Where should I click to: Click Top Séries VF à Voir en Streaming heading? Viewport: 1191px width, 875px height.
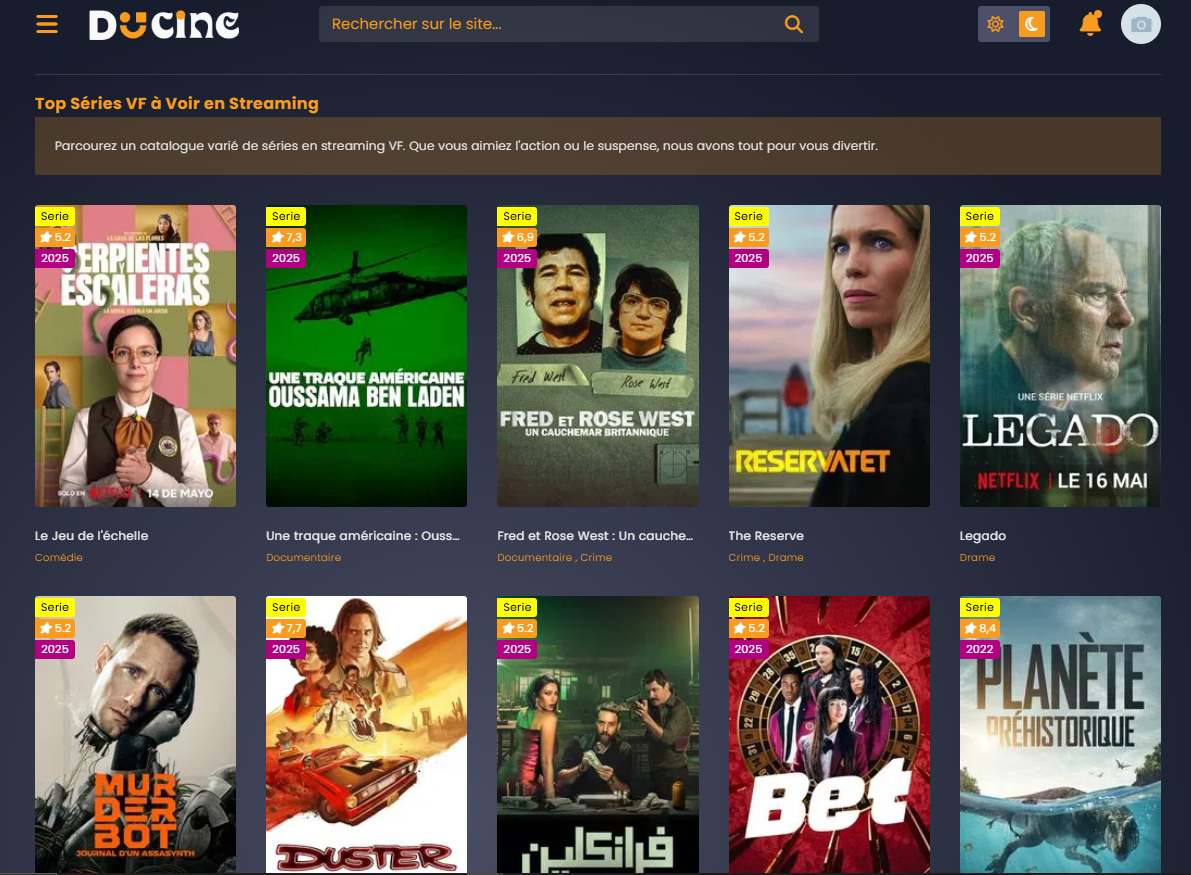tap(176, 103)
